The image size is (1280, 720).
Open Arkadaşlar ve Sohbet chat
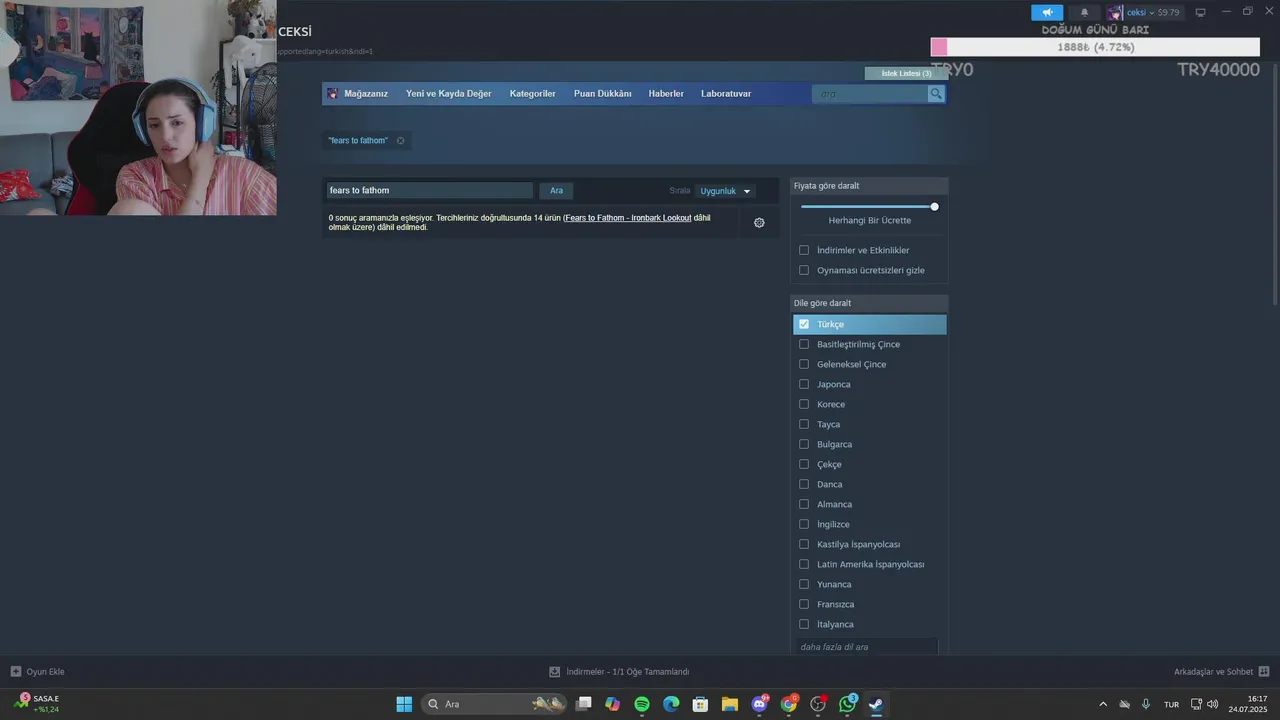pyautogui.click(x=1221, y=672)
